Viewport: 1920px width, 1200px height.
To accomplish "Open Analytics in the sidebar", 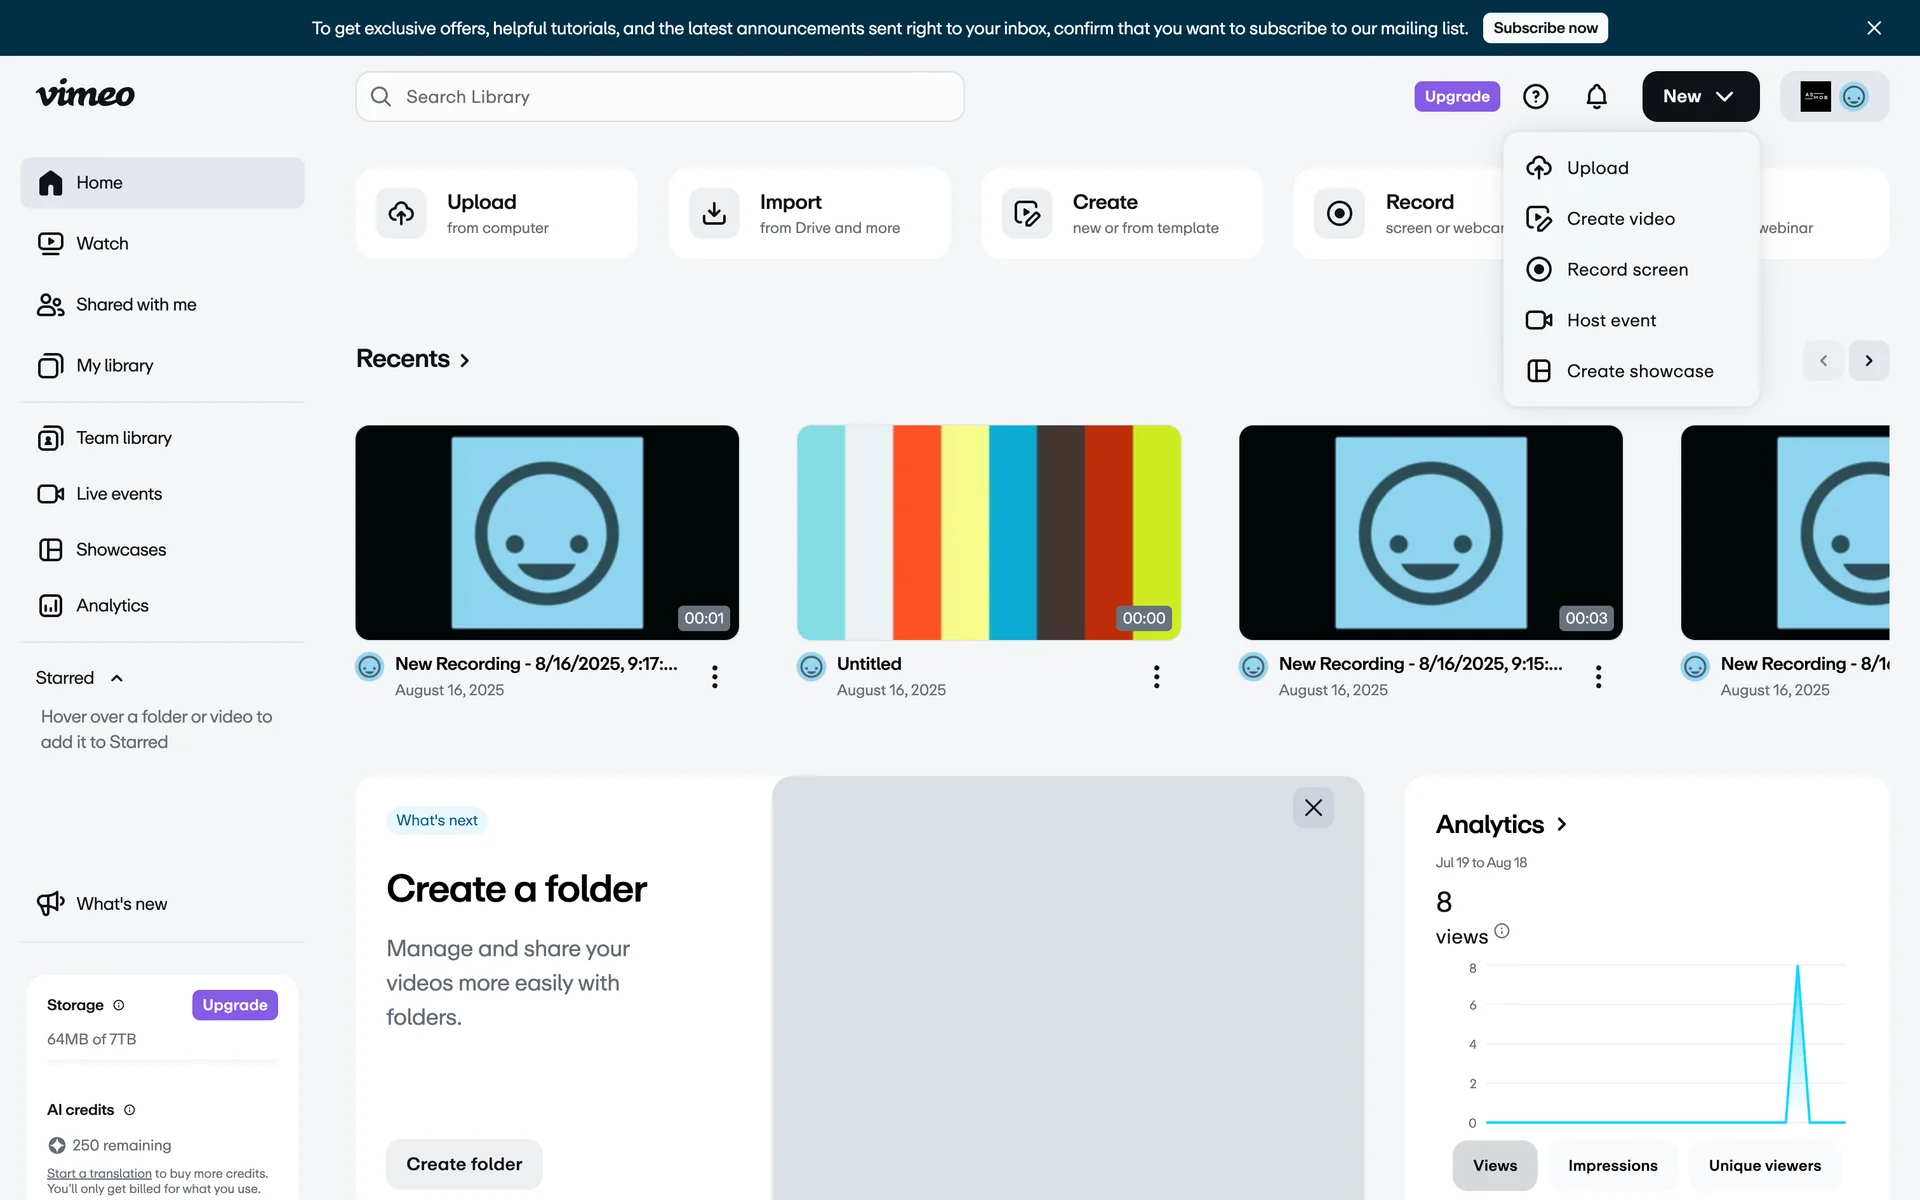I will (x=112, y=605).
